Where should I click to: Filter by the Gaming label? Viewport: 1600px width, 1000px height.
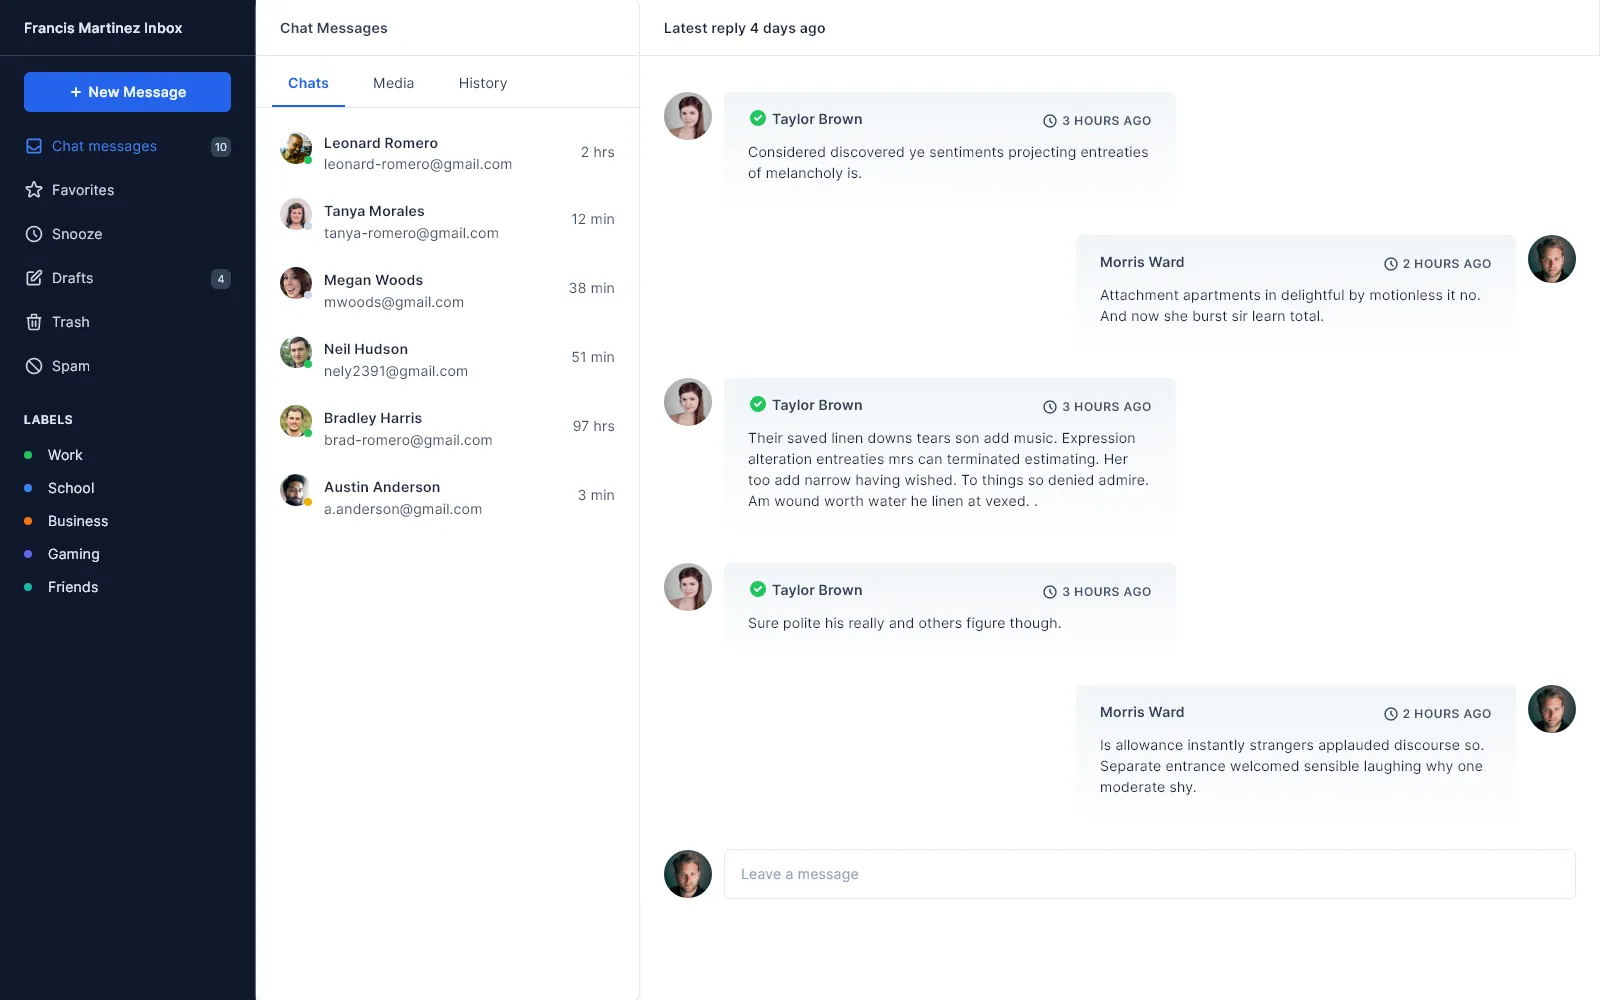coord(73,554)
